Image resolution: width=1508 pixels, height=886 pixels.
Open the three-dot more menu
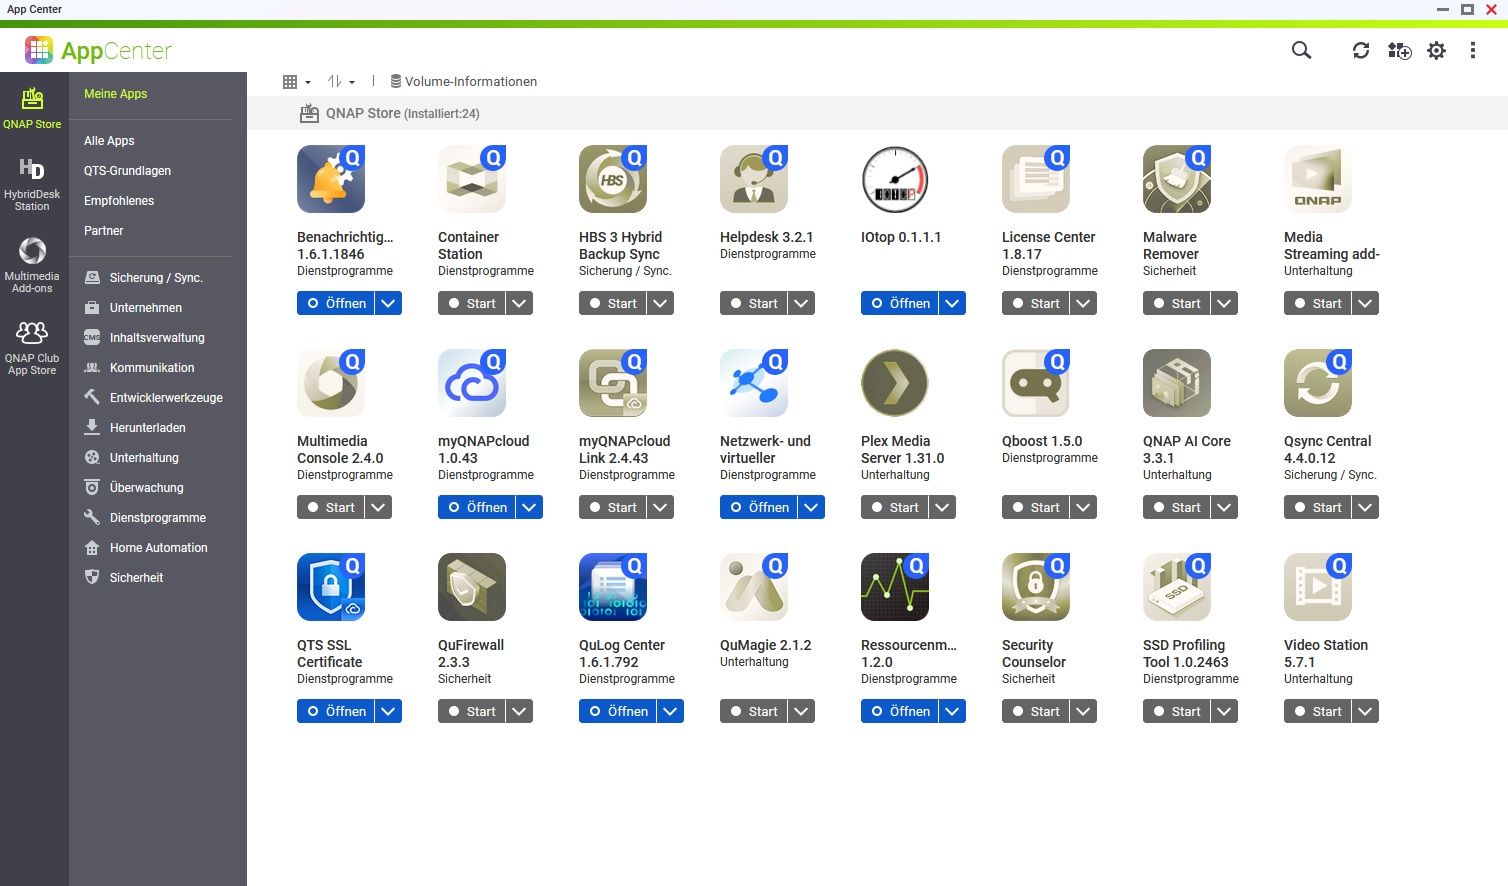click(1473, 50)
